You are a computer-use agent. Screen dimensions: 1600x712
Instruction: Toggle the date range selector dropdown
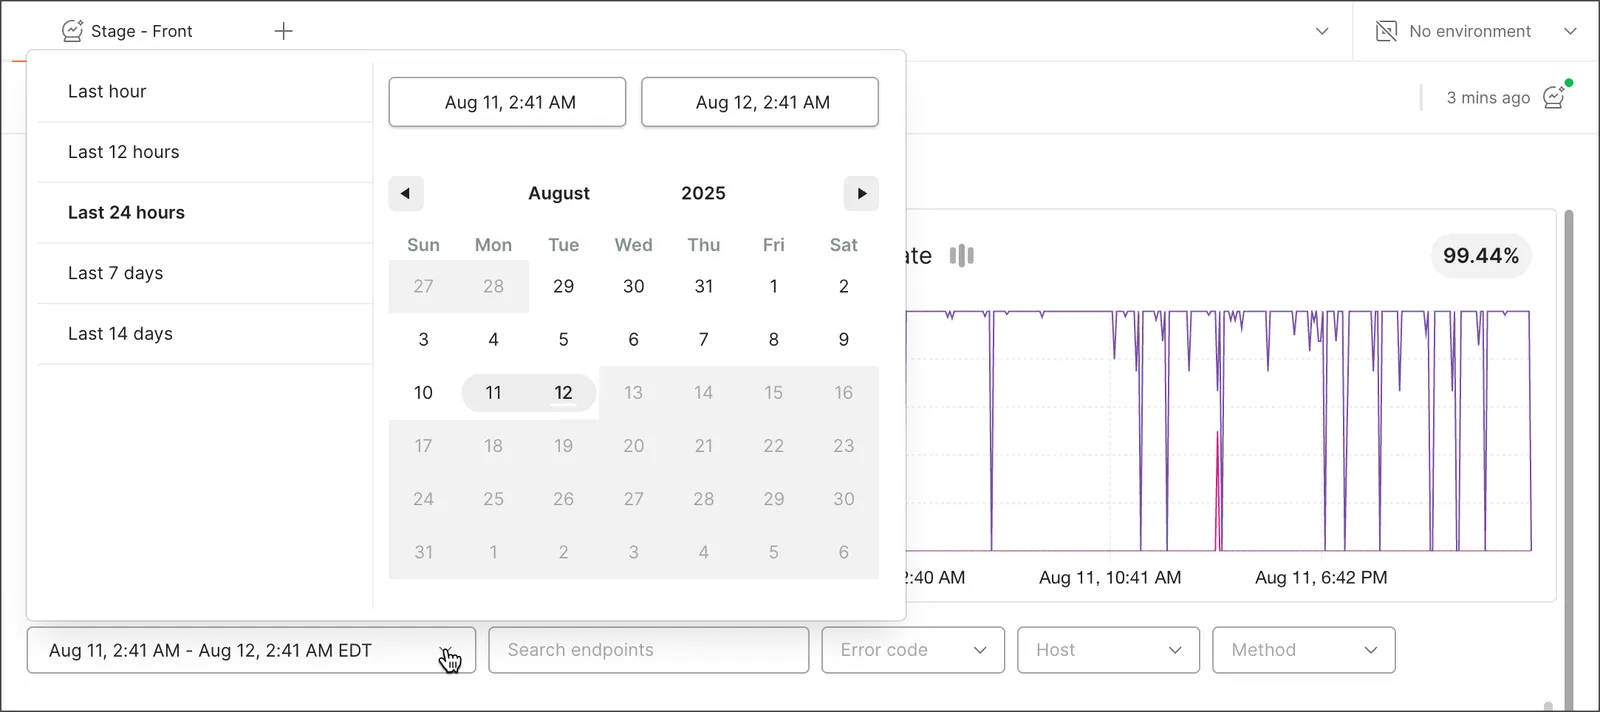click(x=251, y=650)
